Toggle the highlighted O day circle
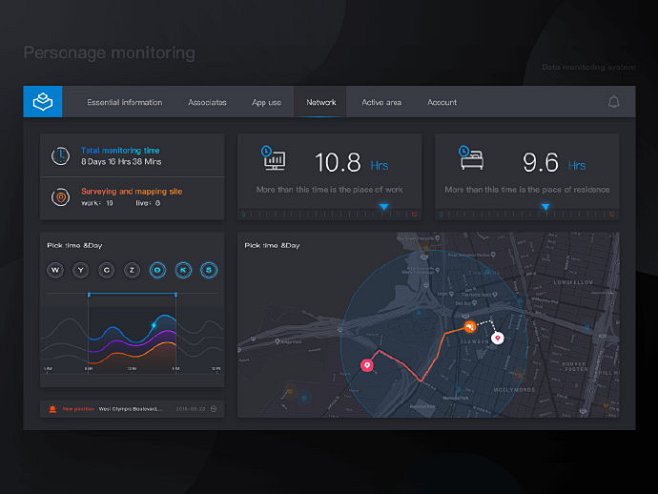Screen dimensions: 658x494 click(157, 270)
